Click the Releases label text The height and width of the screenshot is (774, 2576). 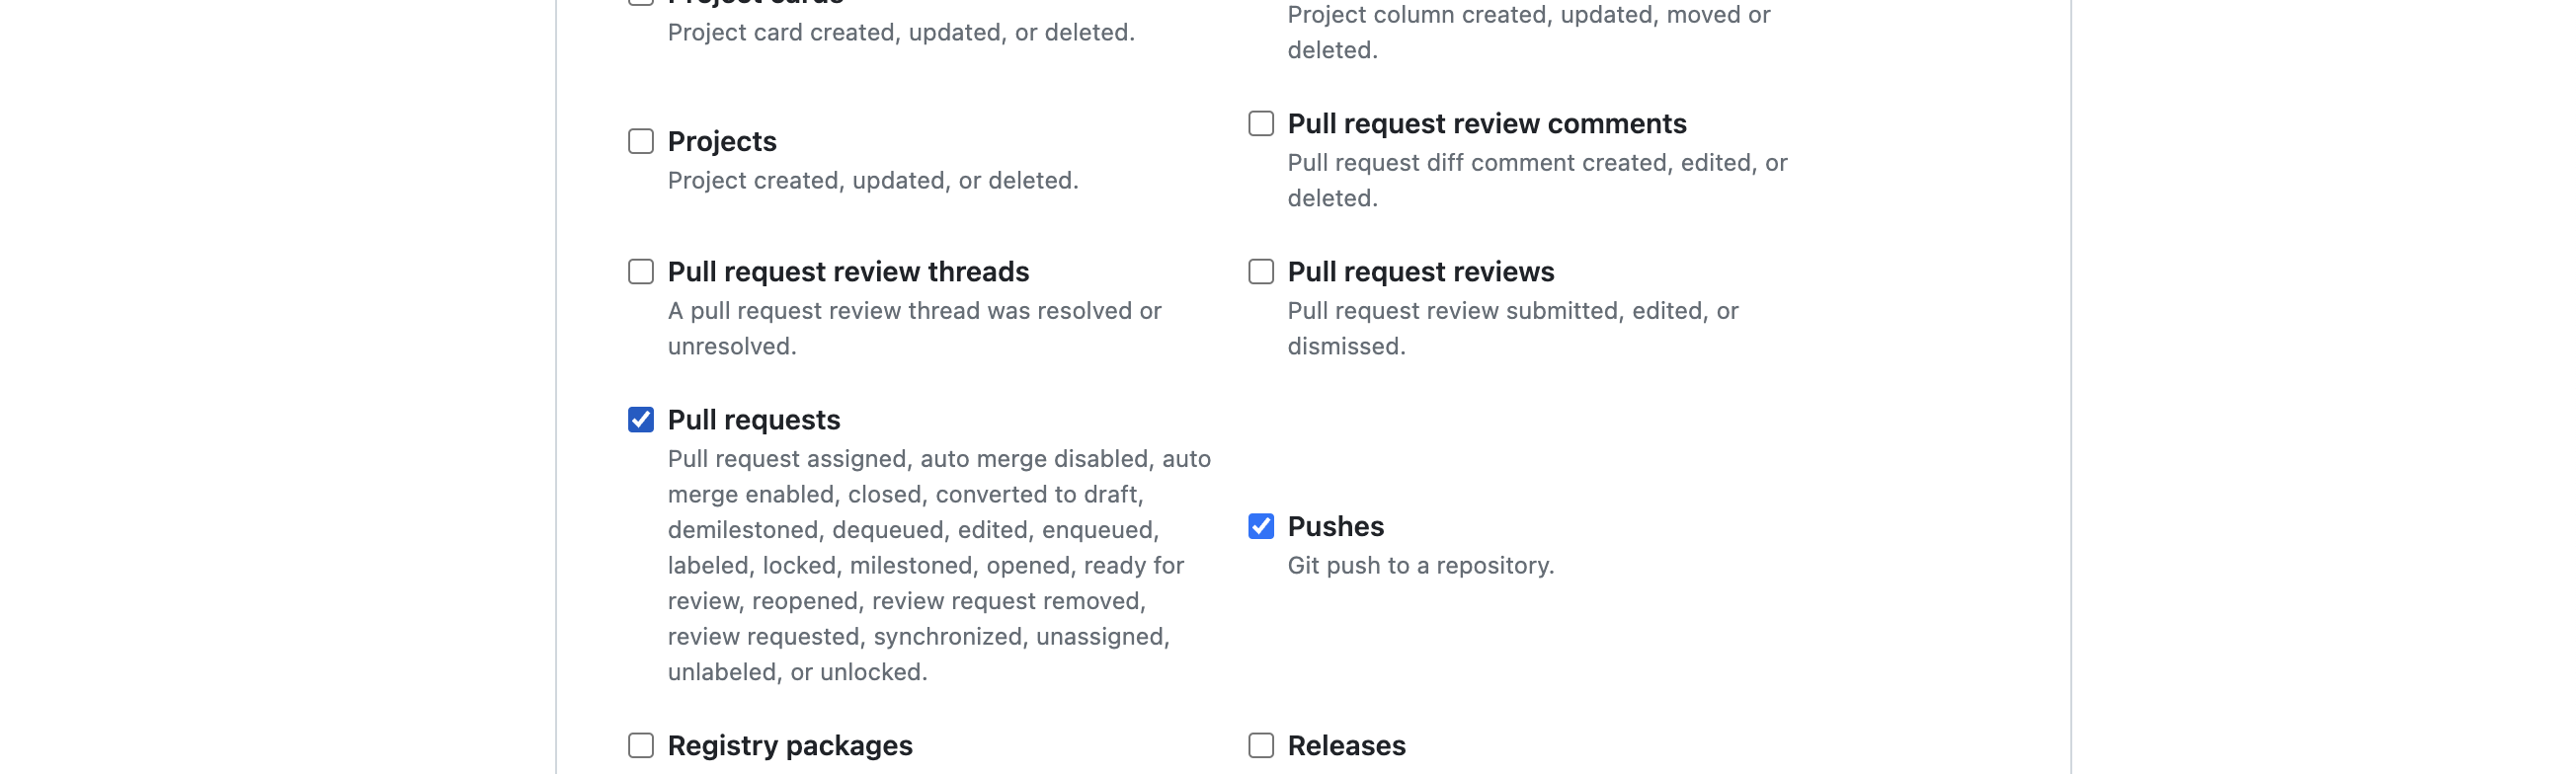point(1346,745)
